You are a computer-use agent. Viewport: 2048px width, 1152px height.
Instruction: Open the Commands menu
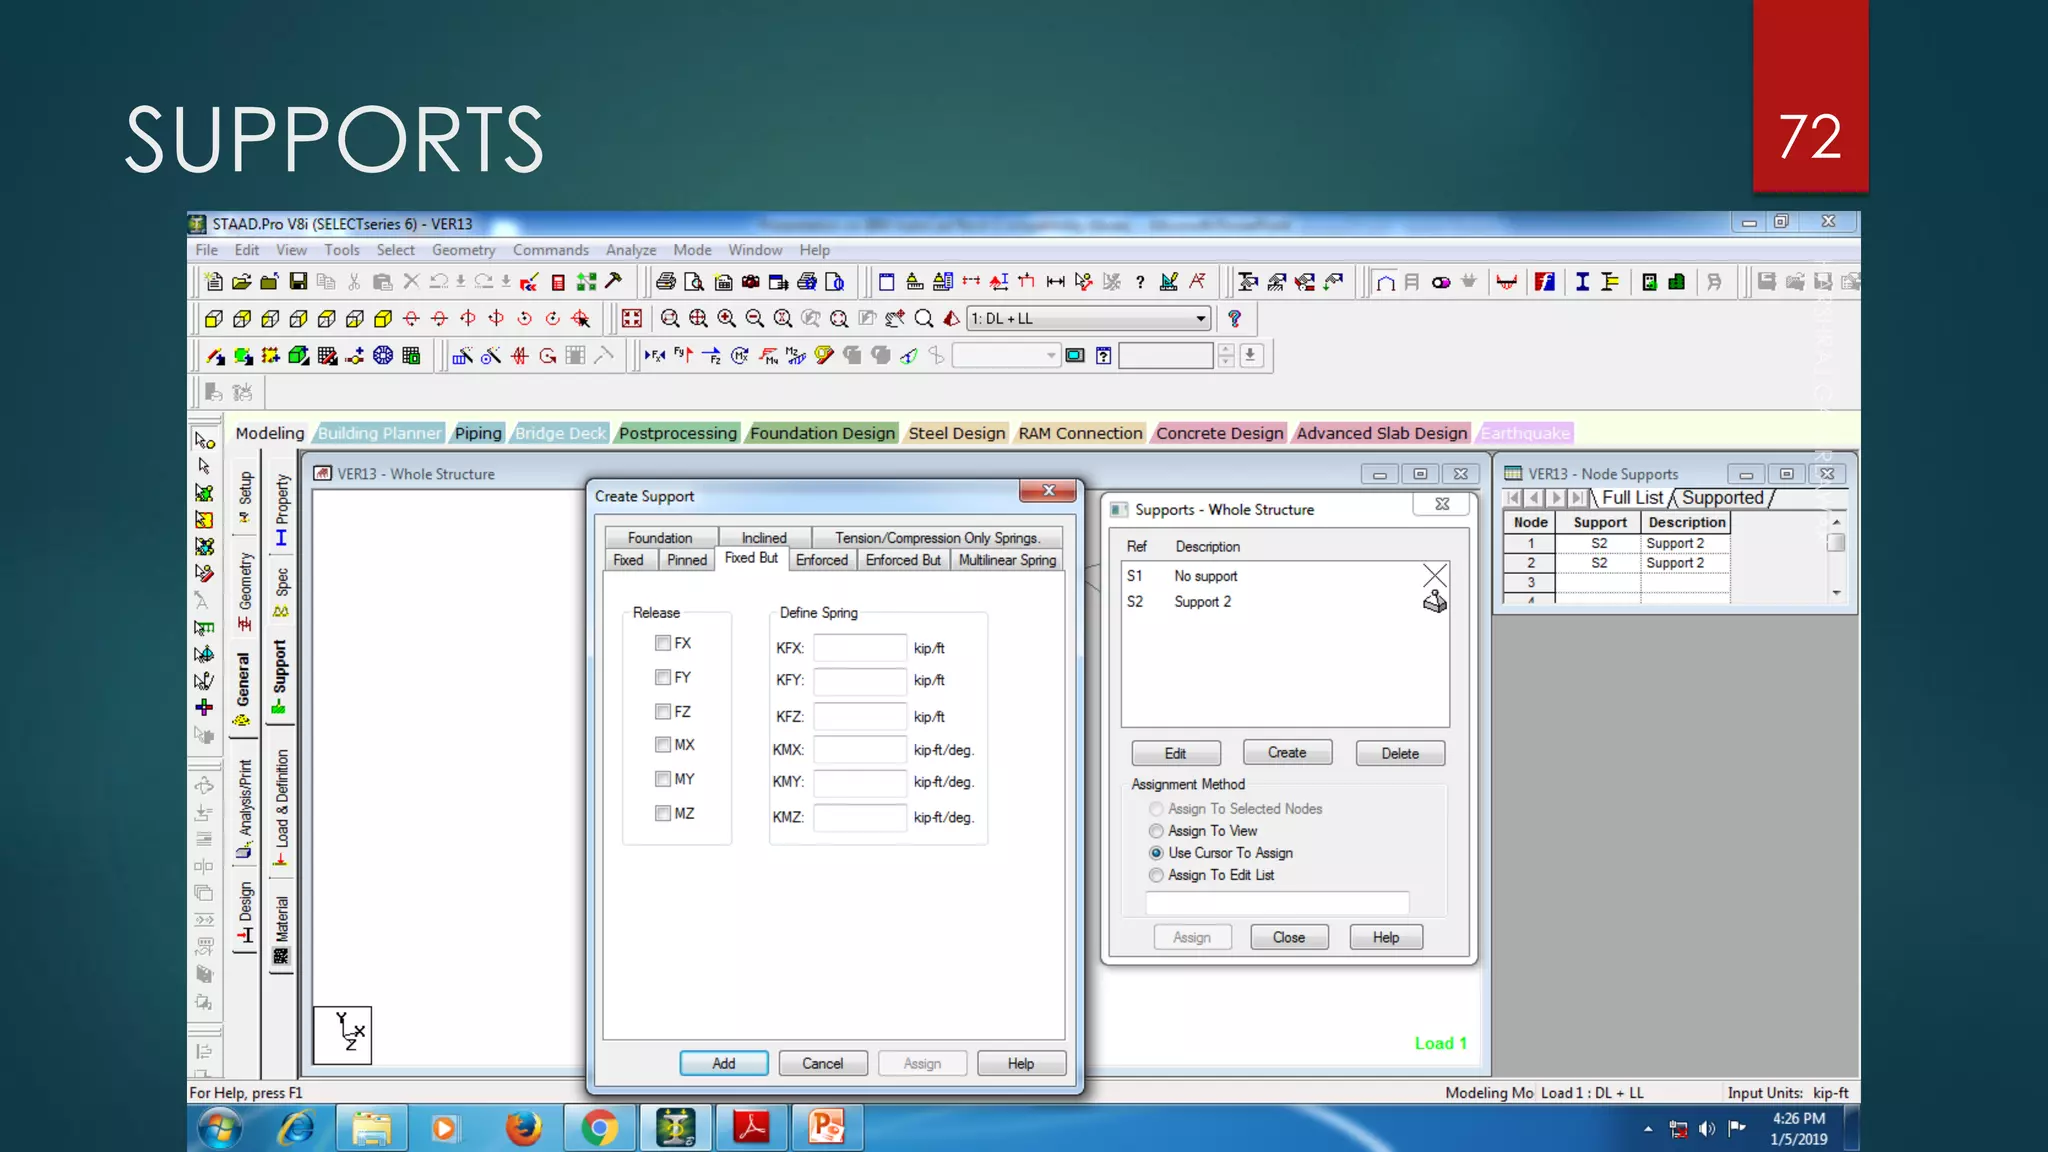click(550, 250)
